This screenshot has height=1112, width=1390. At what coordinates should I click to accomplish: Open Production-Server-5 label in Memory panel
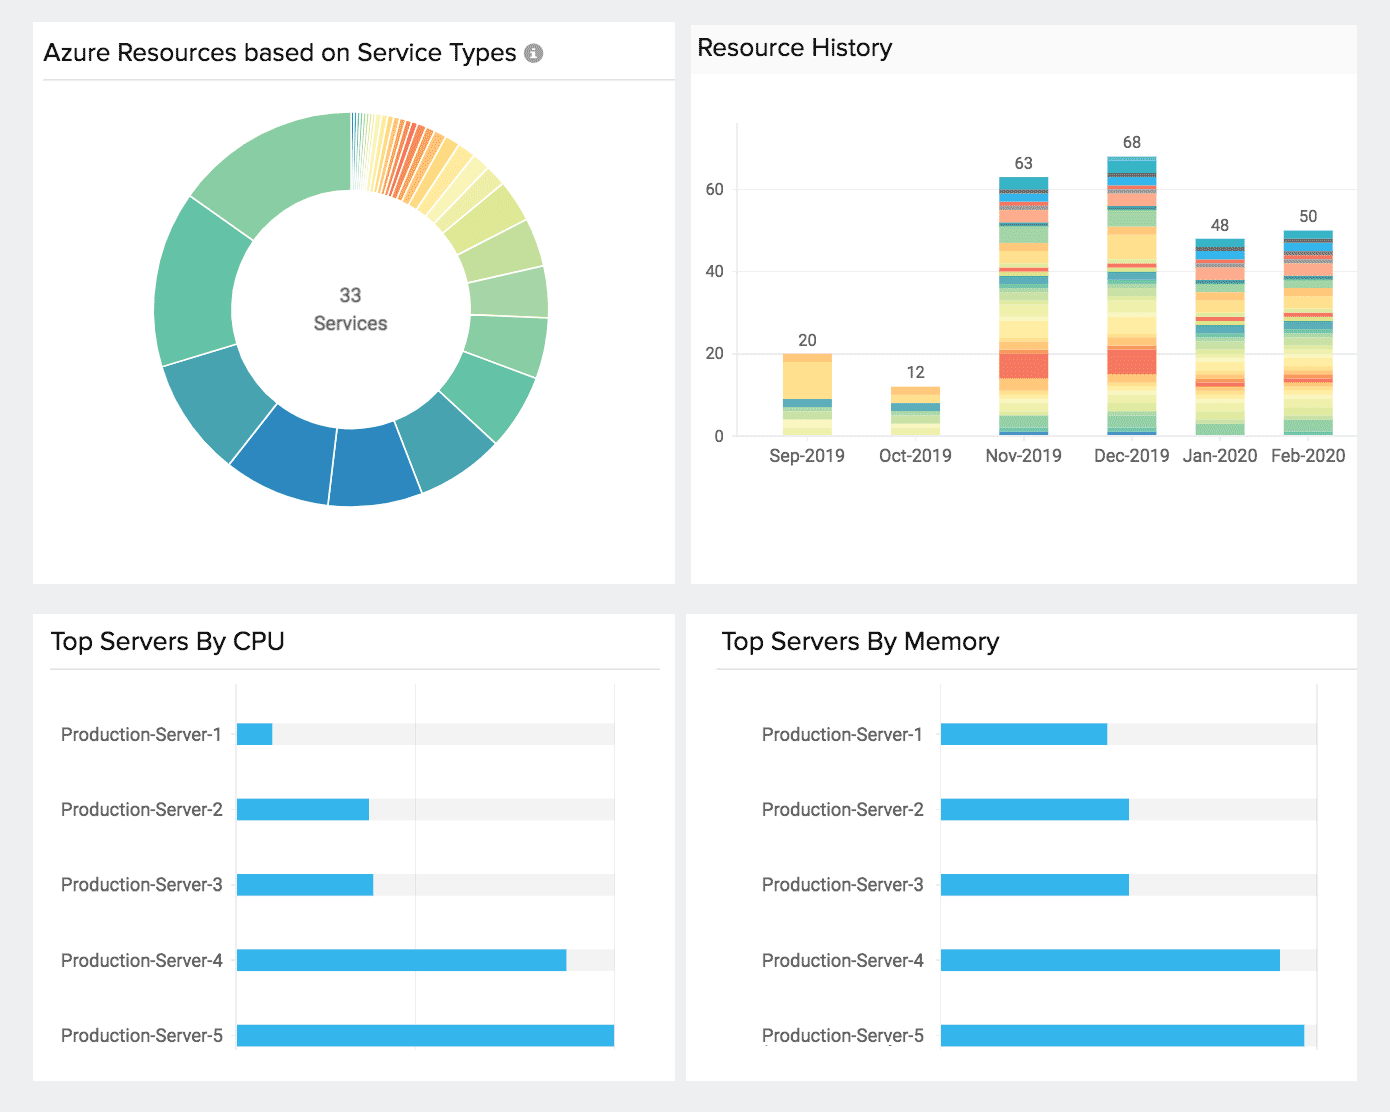tap(842, 1035)
